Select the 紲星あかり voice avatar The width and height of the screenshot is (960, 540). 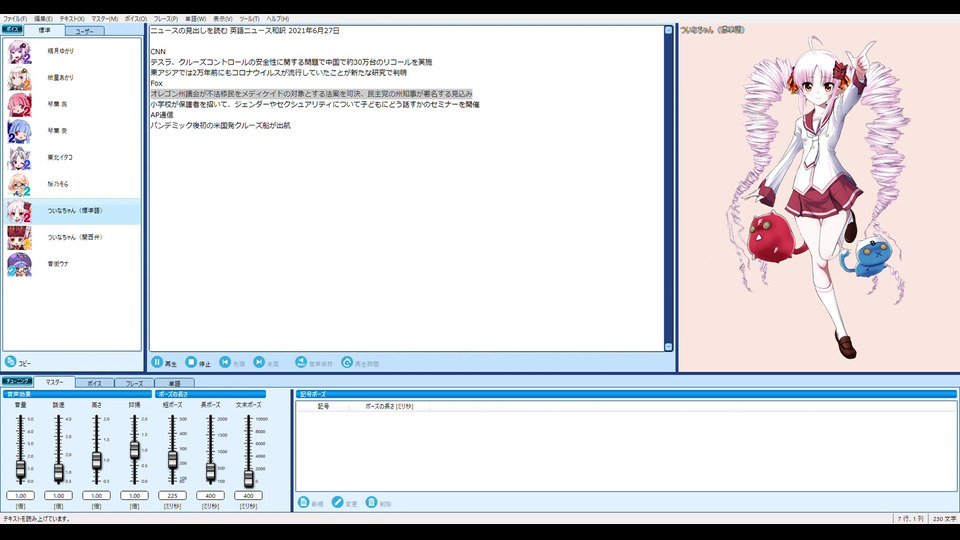coord(19,78)
